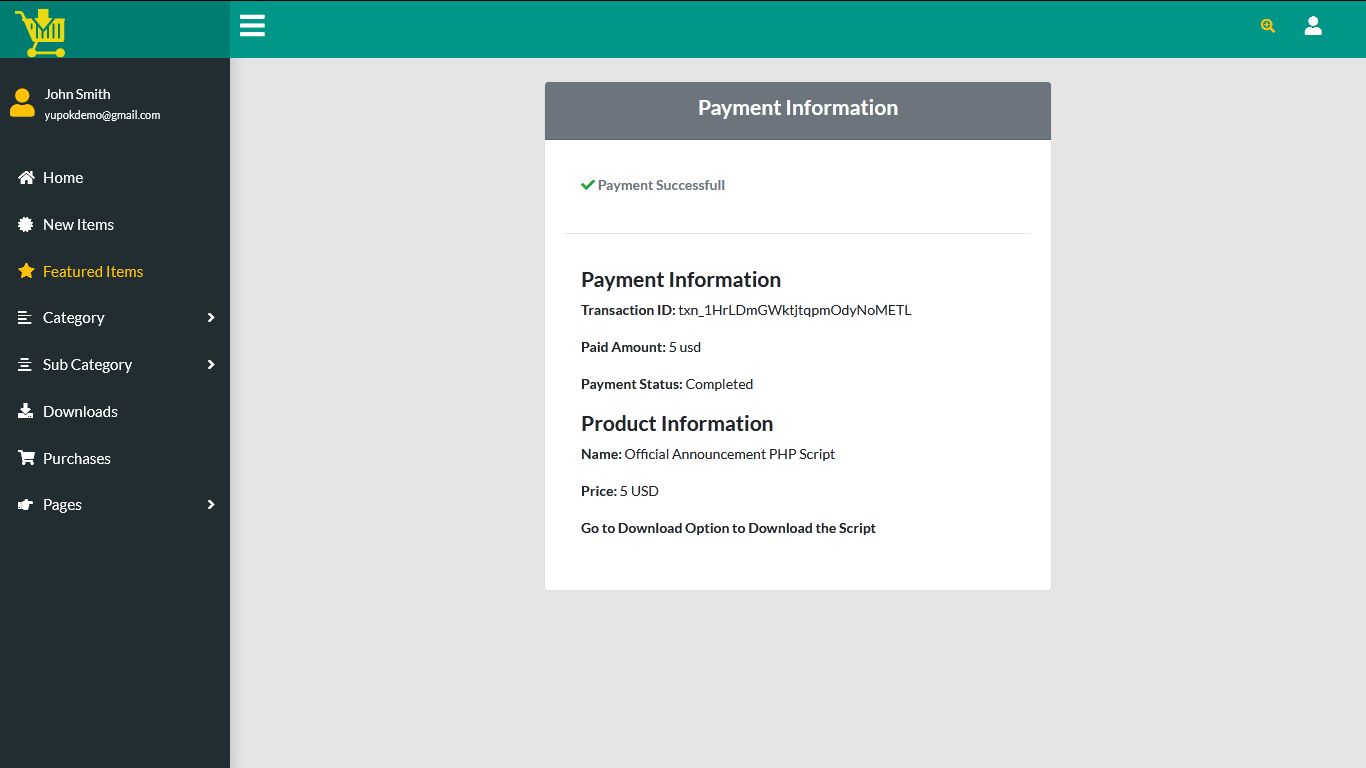Viewport: 1366px width, 768px height.
Task: Click the Purchases cart icon
Action: pos(26,459)
